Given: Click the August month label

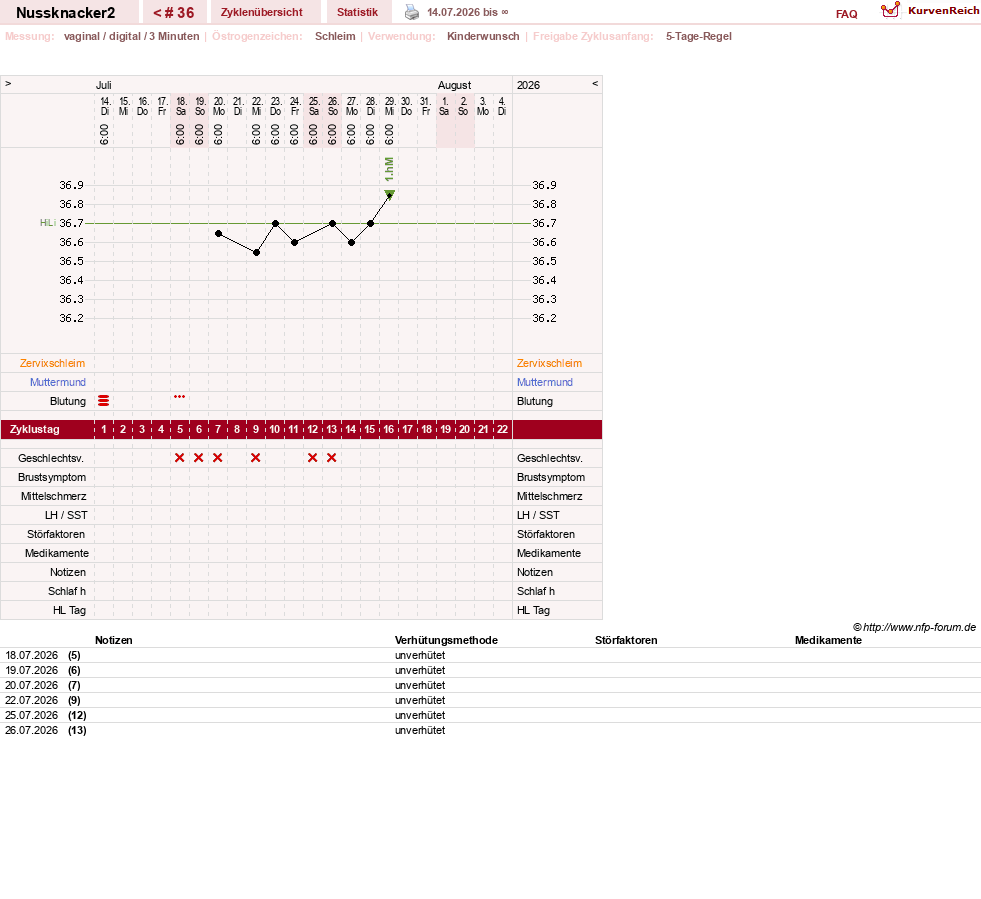Looking at the screenshot, I should point(454,85).
